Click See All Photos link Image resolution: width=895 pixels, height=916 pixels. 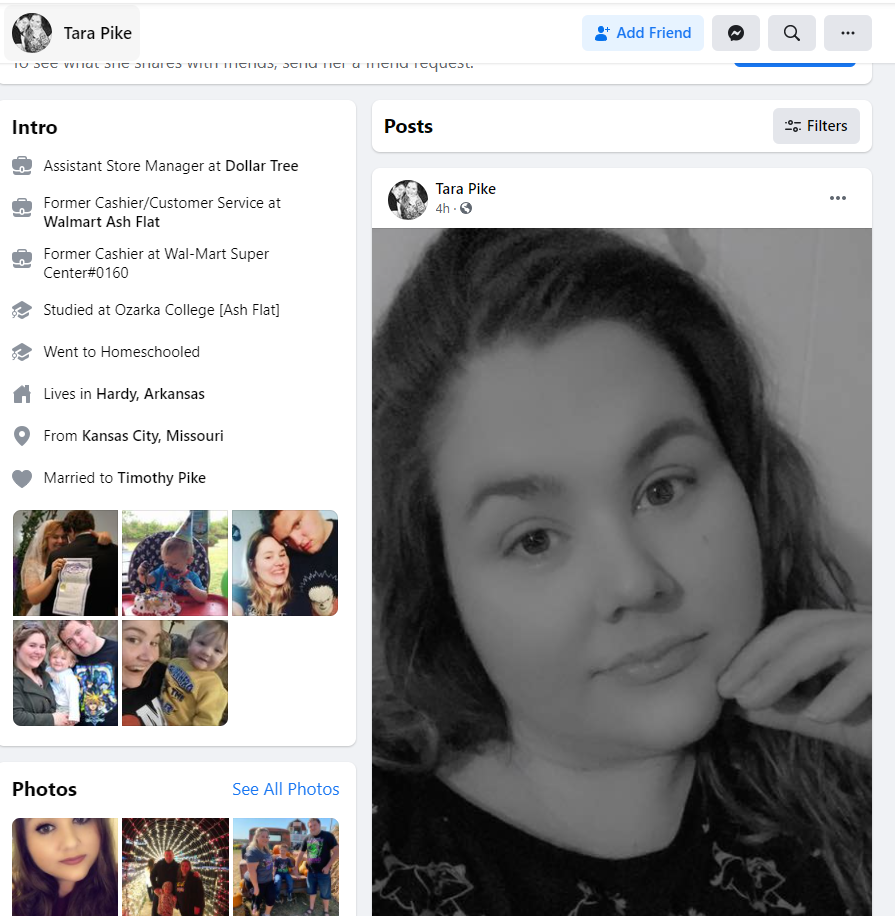(x=286, y=789)
